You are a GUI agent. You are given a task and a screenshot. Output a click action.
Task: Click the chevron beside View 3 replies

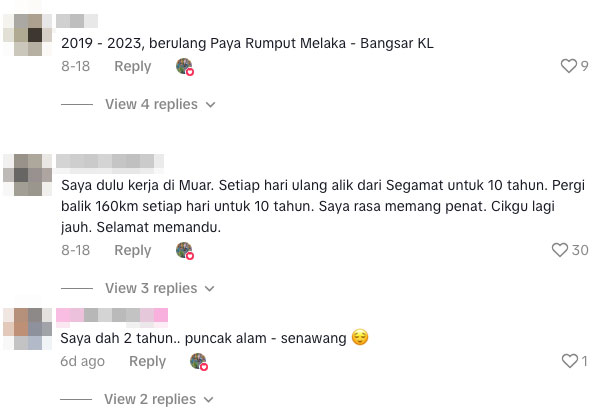pos(210,289)
